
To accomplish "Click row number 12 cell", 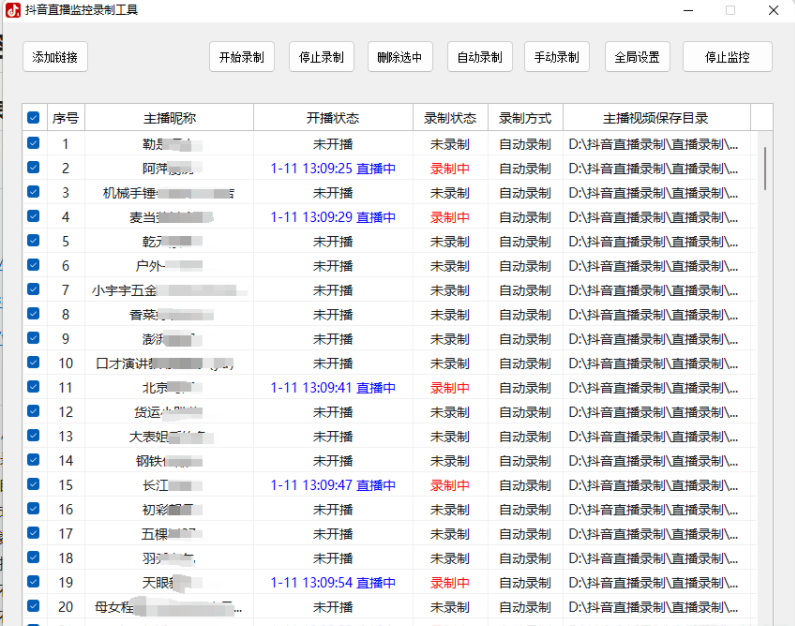I will [x=66, y=412].
